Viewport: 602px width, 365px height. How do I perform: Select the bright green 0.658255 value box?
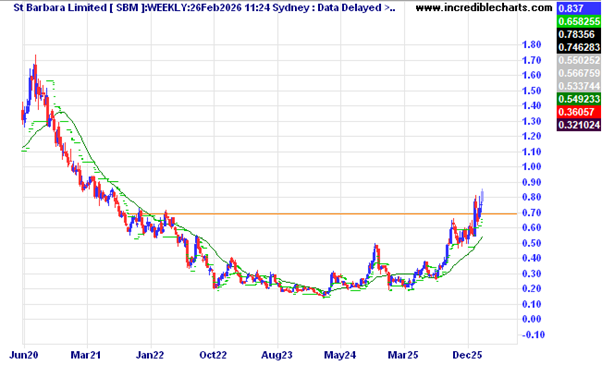tap(579, 21)
